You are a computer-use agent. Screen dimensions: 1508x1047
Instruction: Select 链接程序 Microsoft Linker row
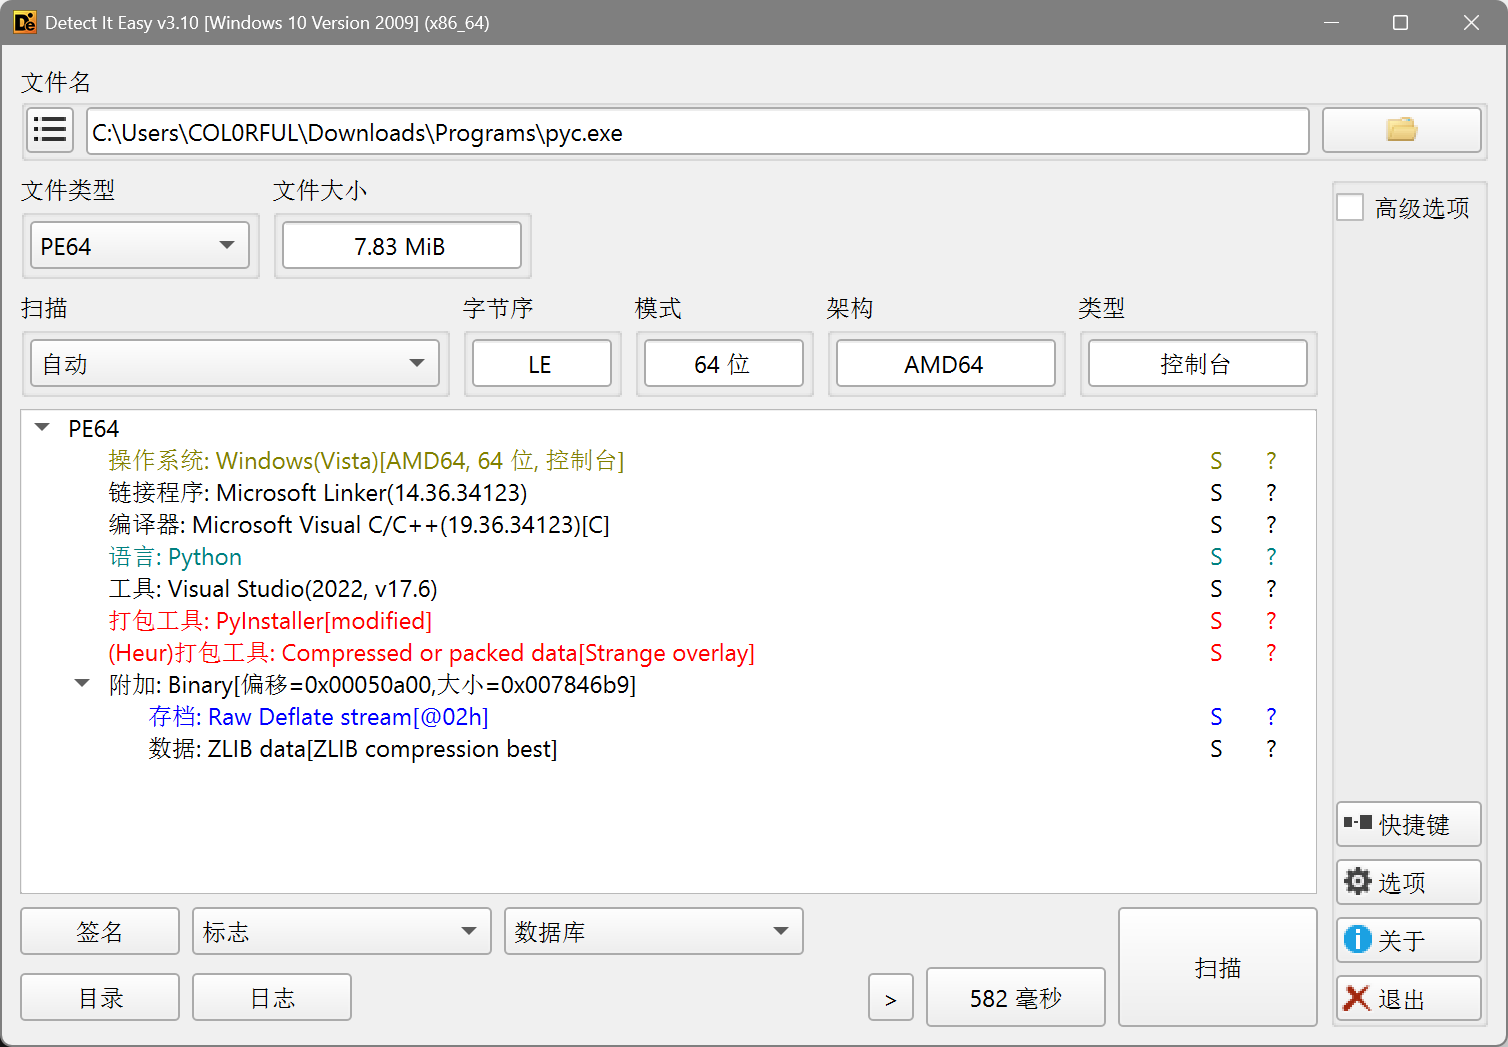point(668,492)
